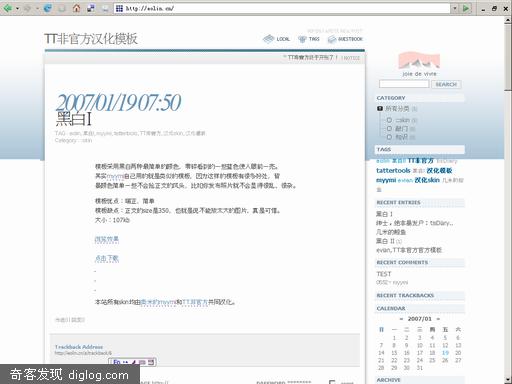This screenshot has width=512, height=384.
Task: Open the TT非官方 tag
Action: coord(420,161)
